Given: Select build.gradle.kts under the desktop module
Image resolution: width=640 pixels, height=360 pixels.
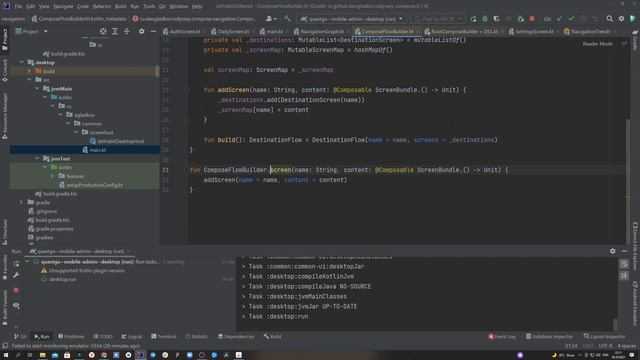Looking at the screenshot, I should point(56,194).
